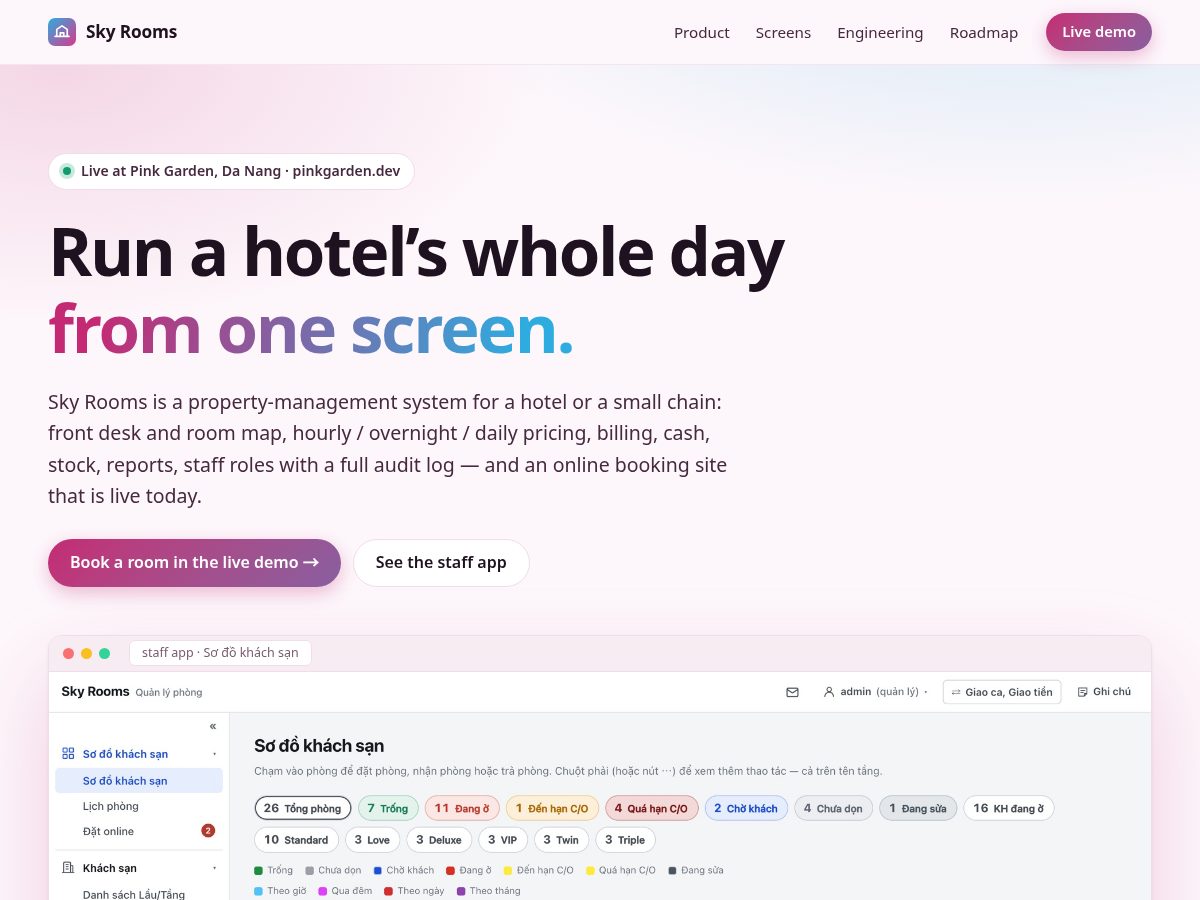Filter by 3 VIP room type
This screenshot has height=900, width=1200.
pos(502,840)
